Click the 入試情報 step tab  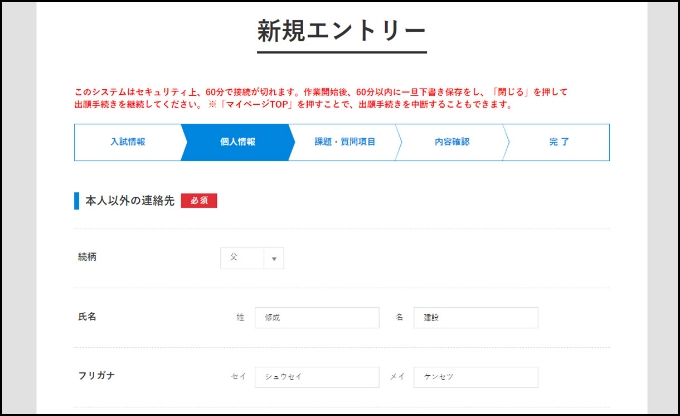(x=127, y=142)
